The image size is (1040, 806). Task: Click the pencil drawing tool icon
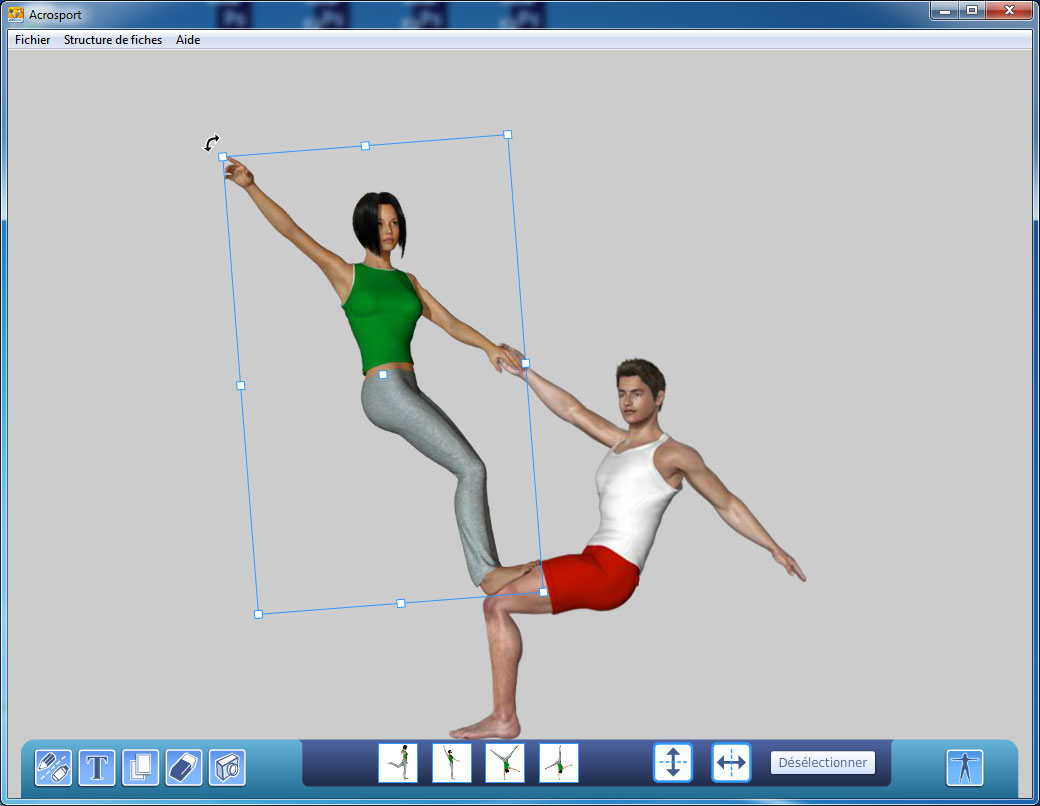53,767
